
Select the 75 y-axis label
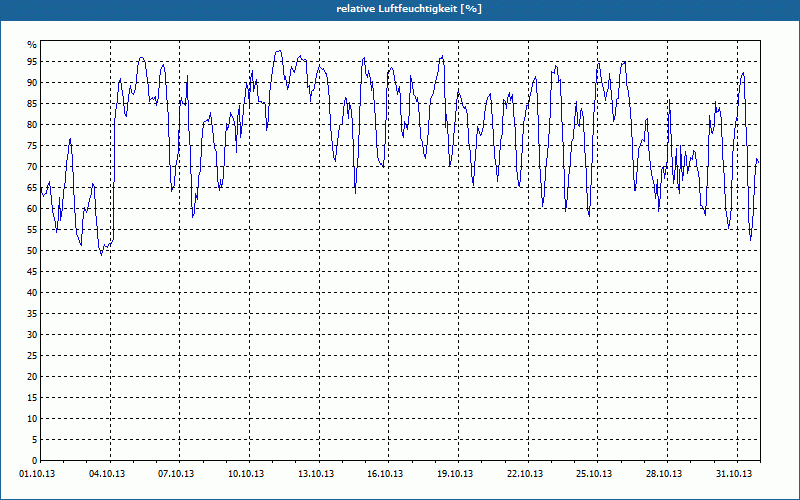pos(32,145)
